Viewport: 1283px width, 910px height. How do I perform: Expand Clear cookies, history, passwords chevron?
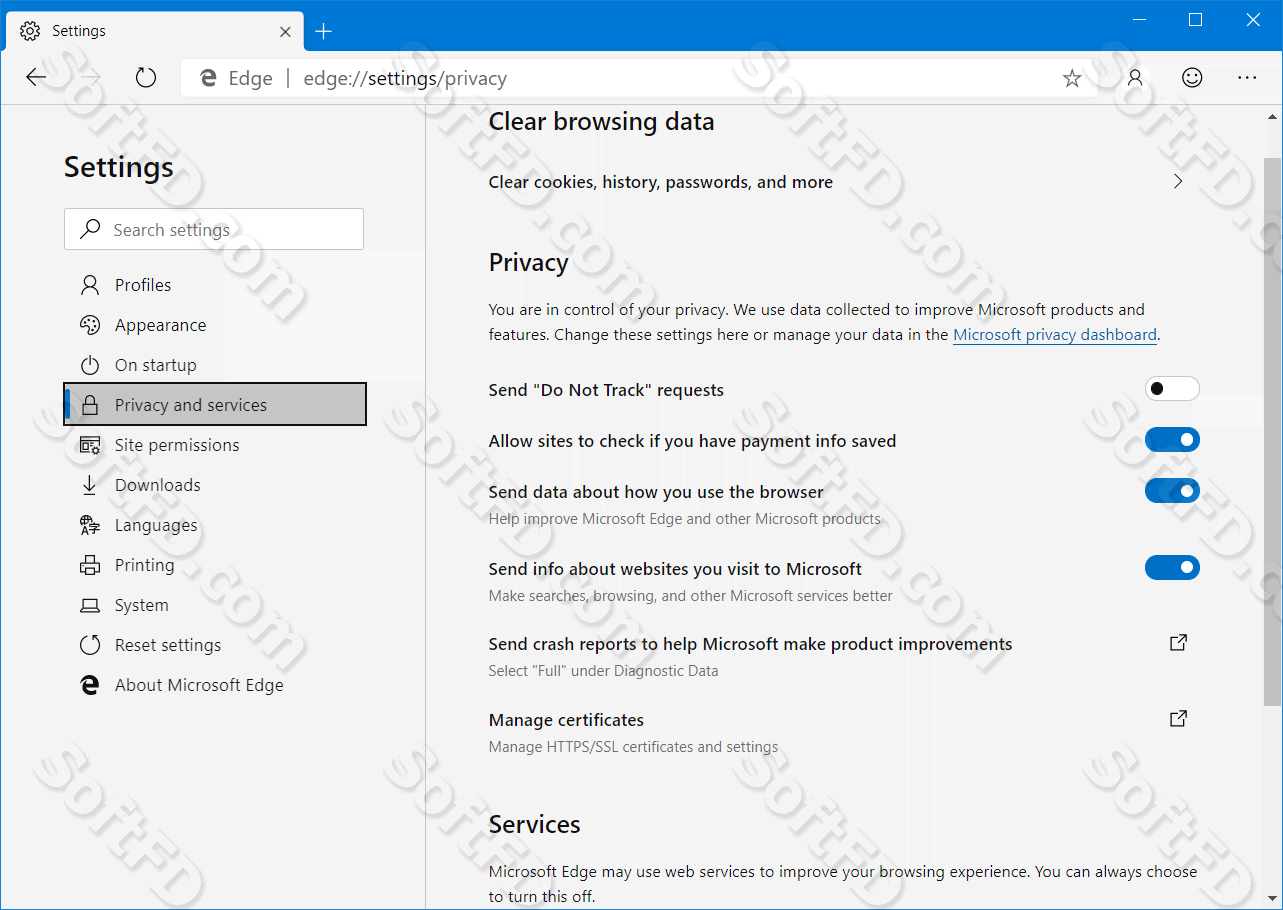pyautogui.click(x=1178, y=181)
